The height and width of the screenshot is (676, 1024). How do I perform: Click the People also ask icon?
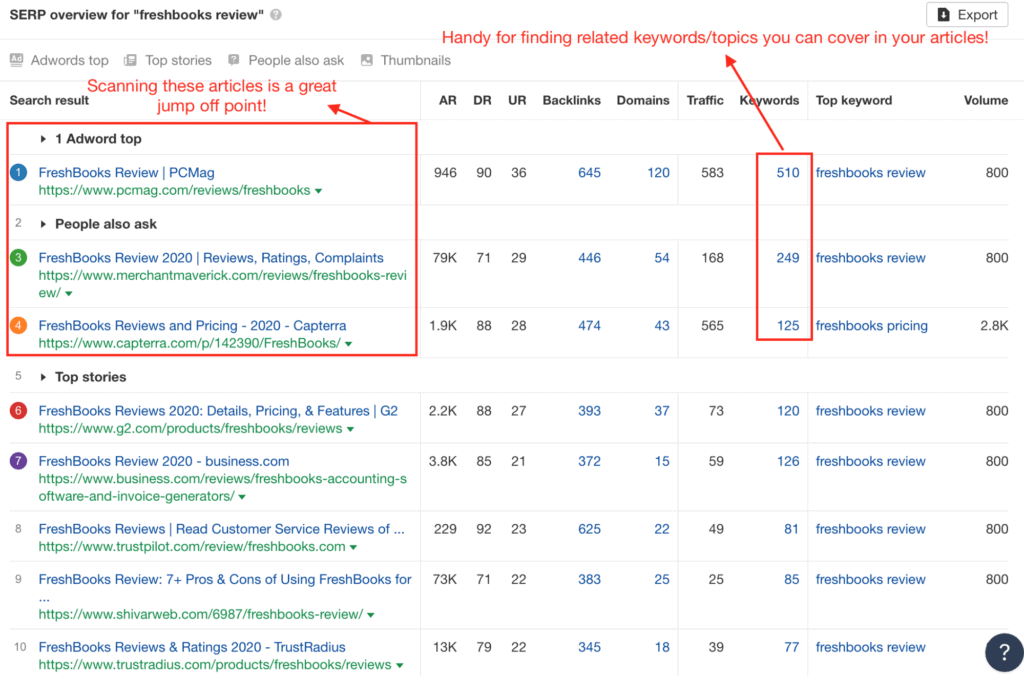coord(234,60)
